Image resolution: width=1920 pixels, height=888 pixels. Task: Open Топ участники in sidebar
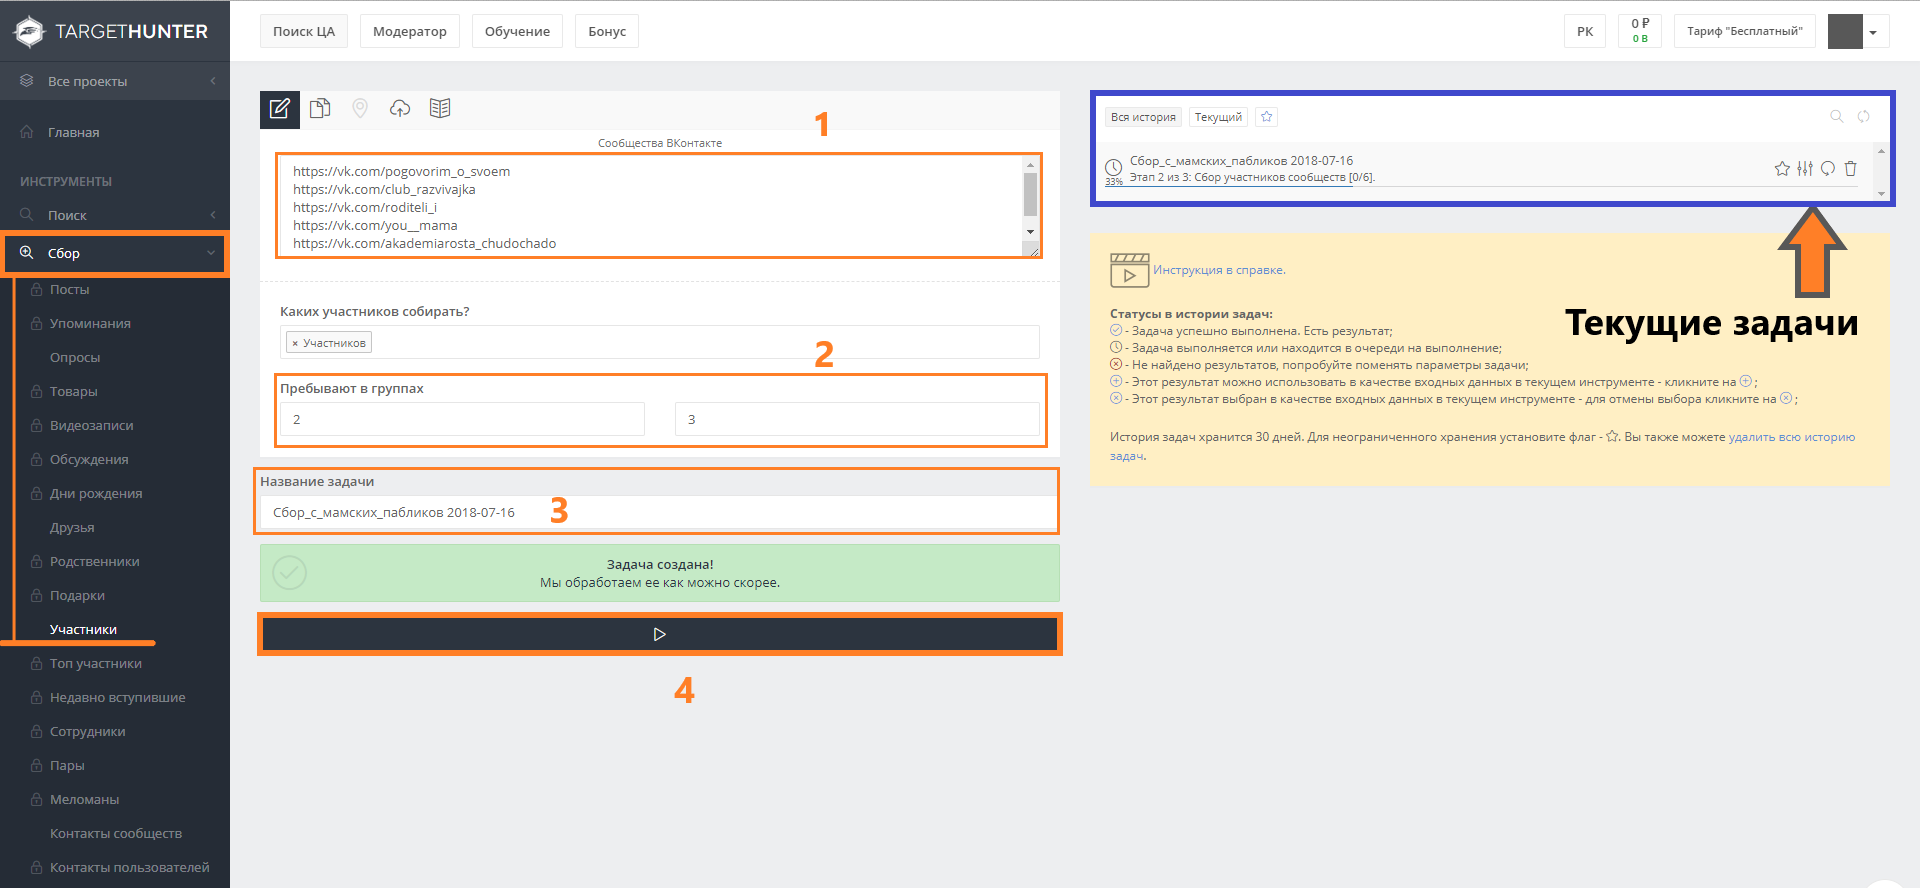[96, 663]
